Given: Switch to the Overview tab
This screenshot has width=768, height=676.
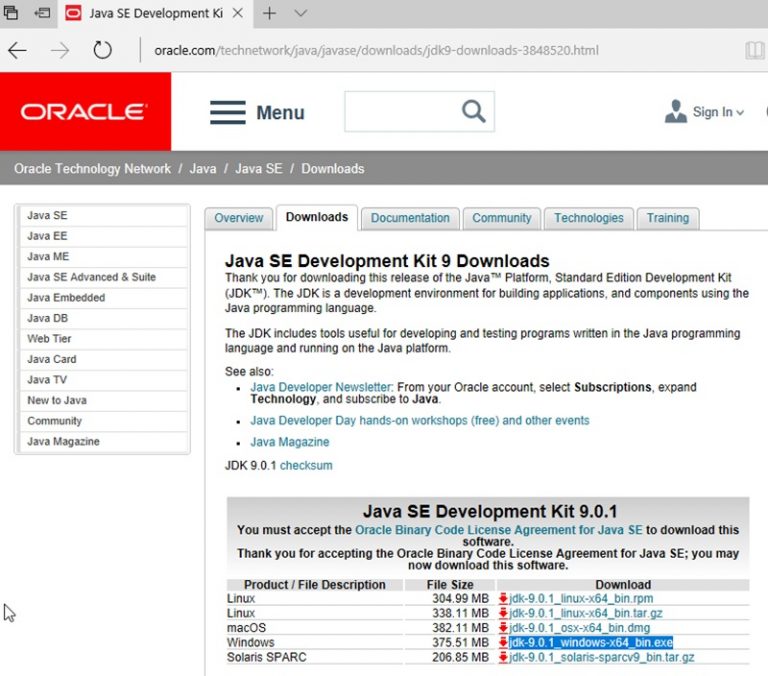Looking at the screenshot, I should pos(238,218).
